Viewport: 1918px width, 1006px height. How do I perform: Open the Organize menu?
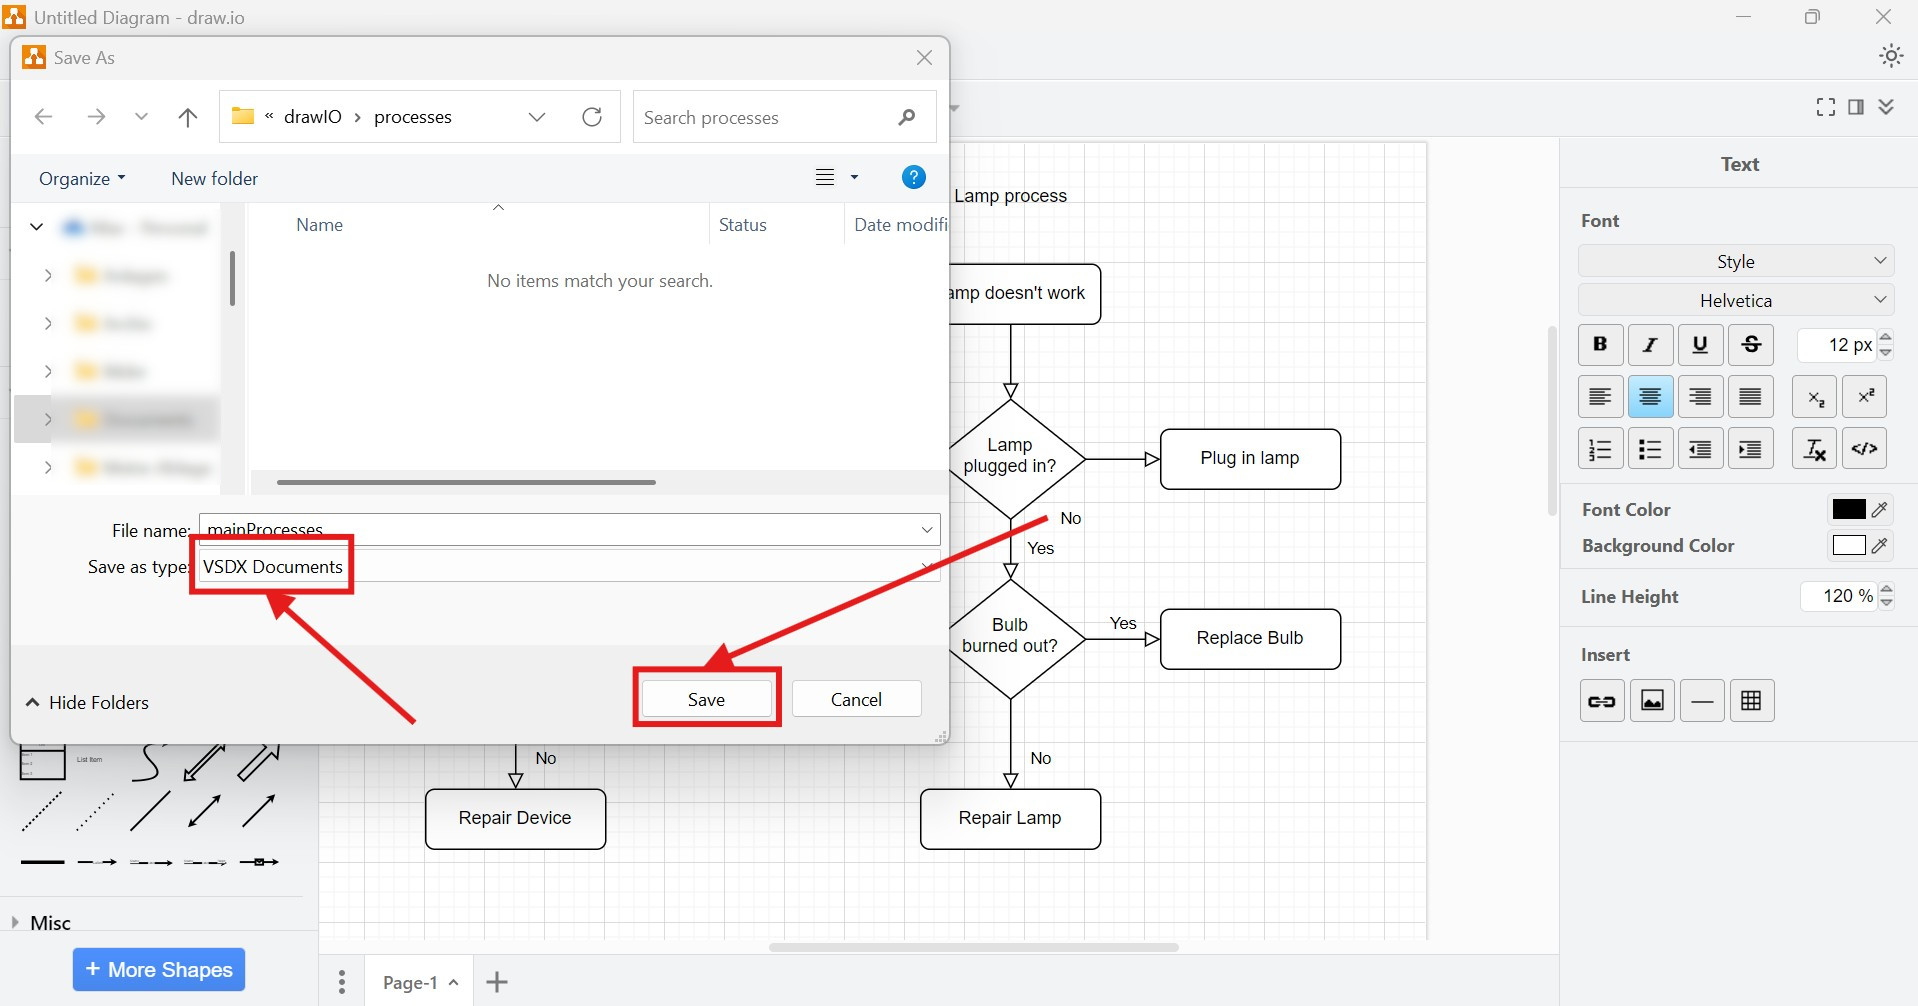(x=80, y=178)
